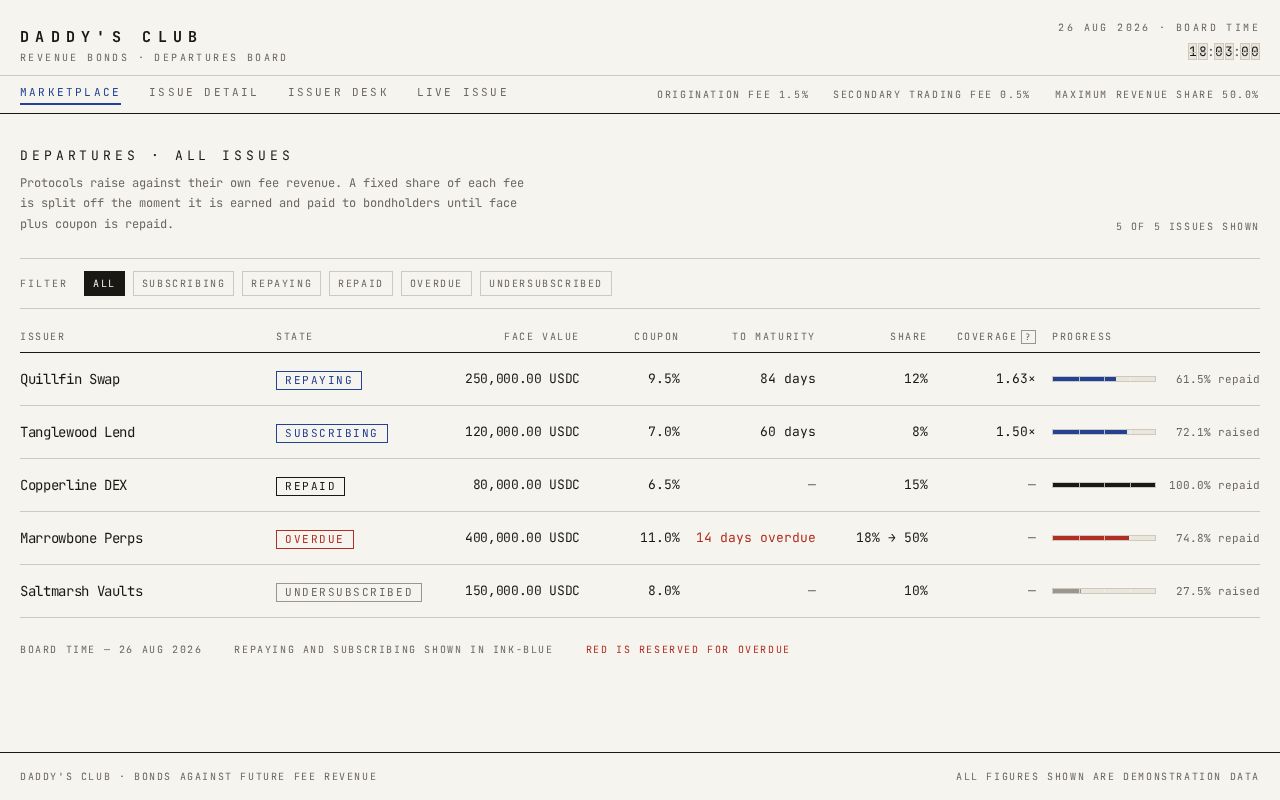This screenshot has height=800, width=1280.
Task: Click Saltmarsh Vaults' grey progress bar
Action: point(1104,591)
